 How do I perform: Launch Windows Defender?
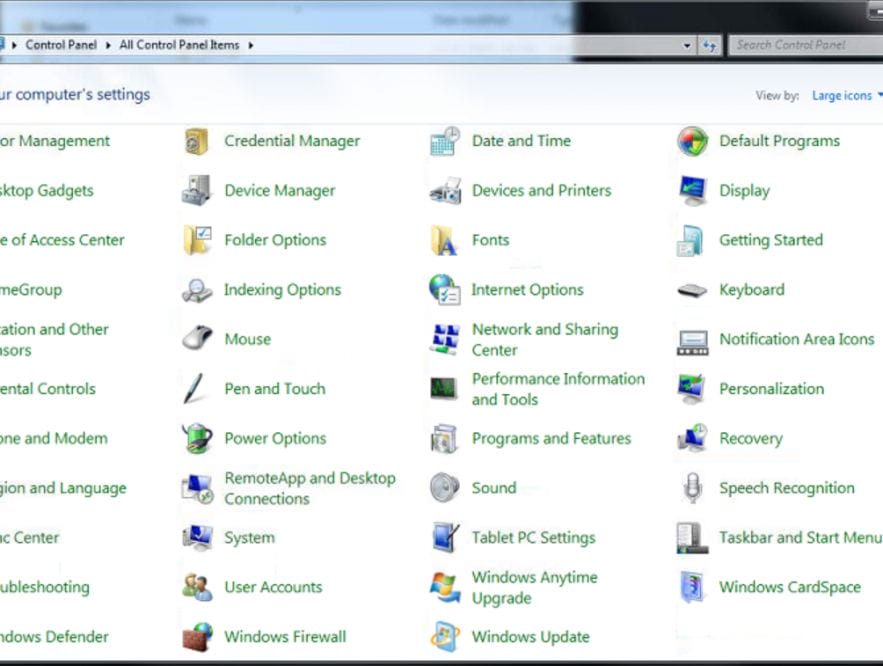point(53,637)
